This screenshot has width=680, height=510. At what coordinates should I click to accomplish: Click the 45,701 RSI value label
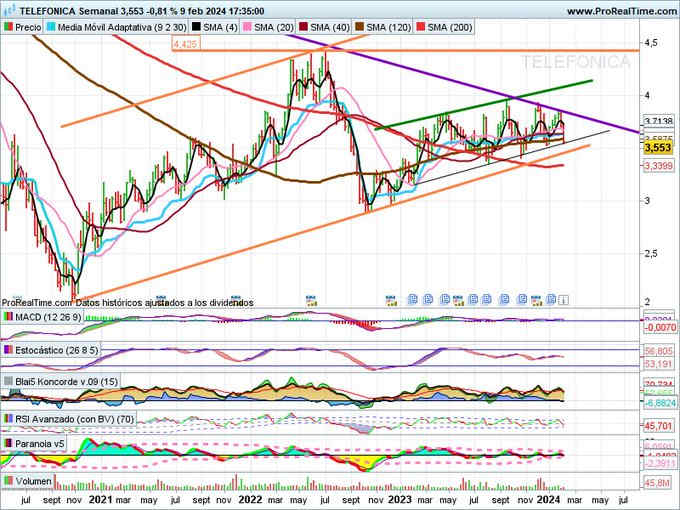[658, 426]
